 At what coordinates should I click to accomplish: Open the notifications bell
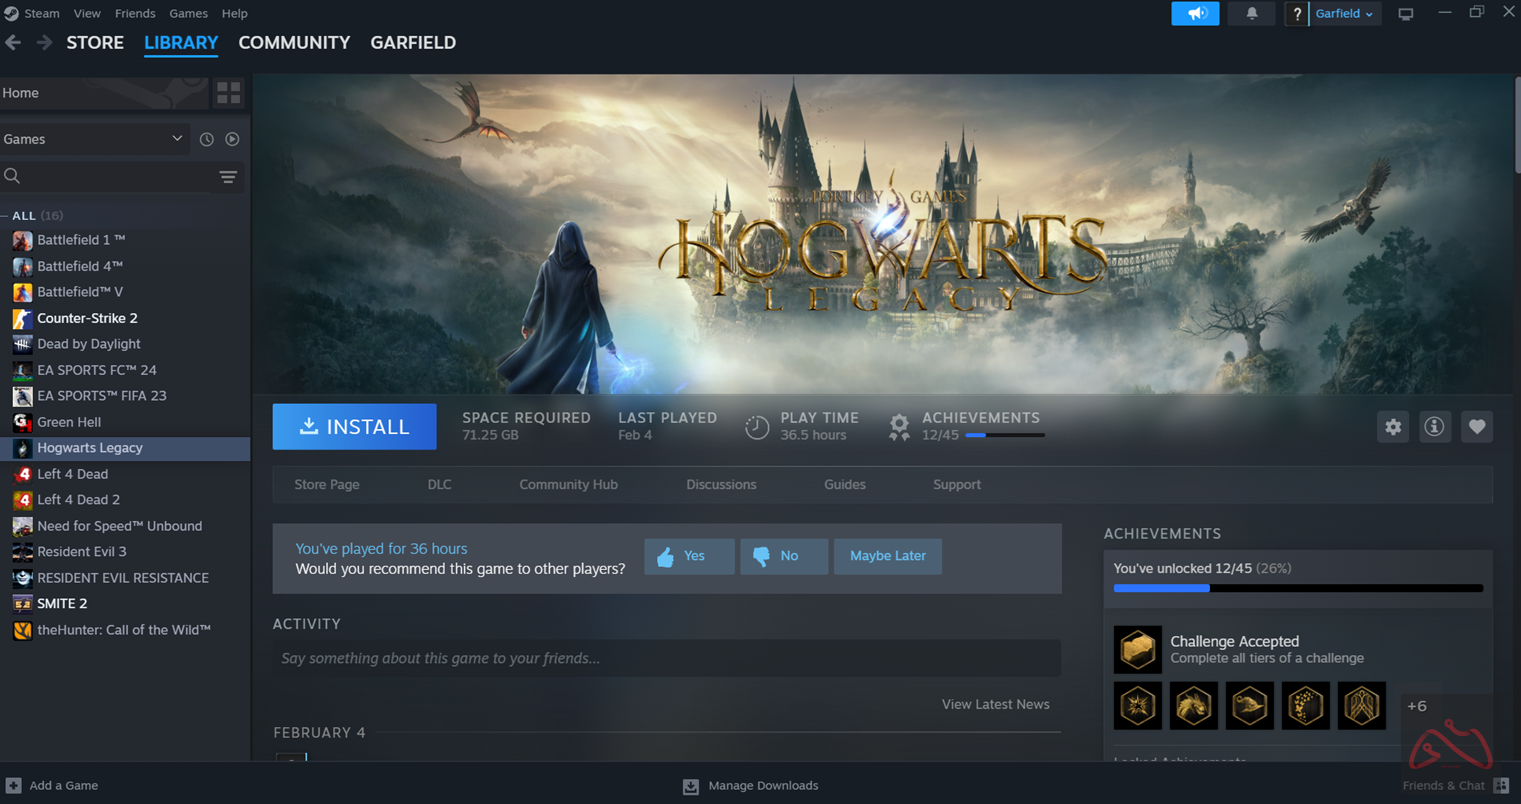click(1251, 14)
